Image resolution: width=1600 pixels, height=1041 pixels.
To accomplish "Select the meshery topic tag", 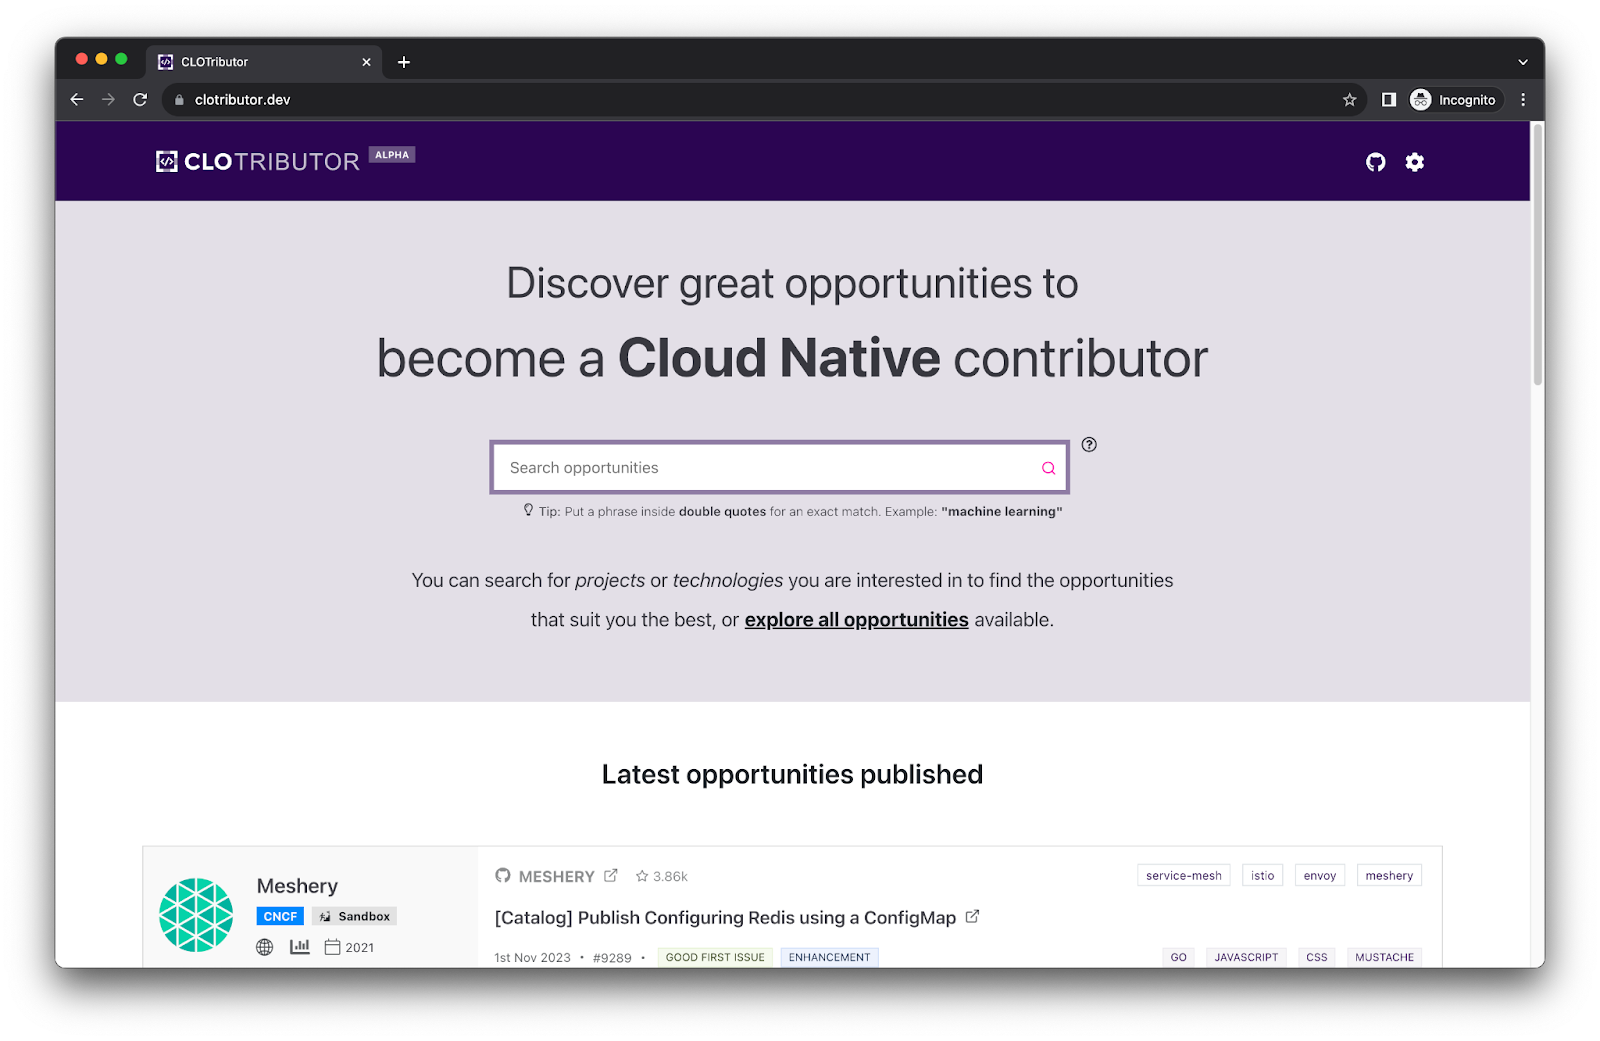I will 1389,876.
